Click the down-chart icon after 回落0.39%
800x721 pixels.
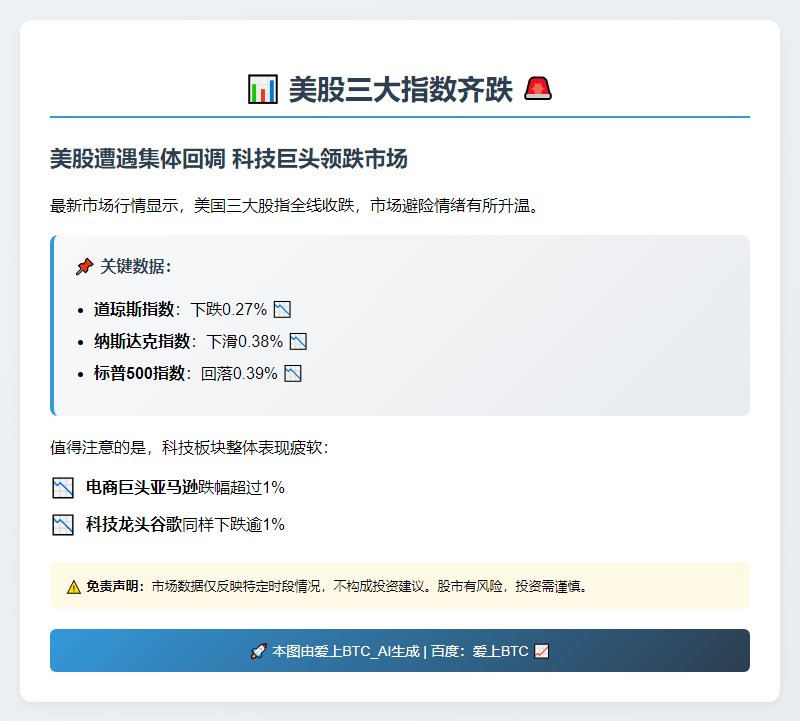[293, 374]
